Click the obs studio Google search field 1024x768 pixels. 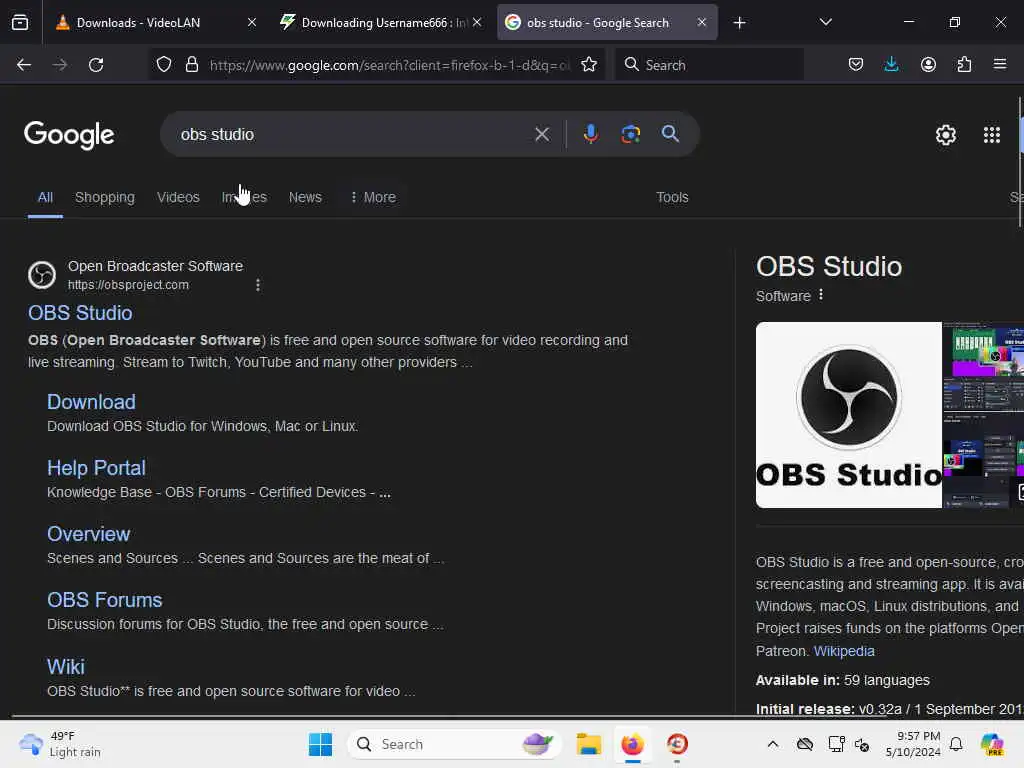[353, 135]
